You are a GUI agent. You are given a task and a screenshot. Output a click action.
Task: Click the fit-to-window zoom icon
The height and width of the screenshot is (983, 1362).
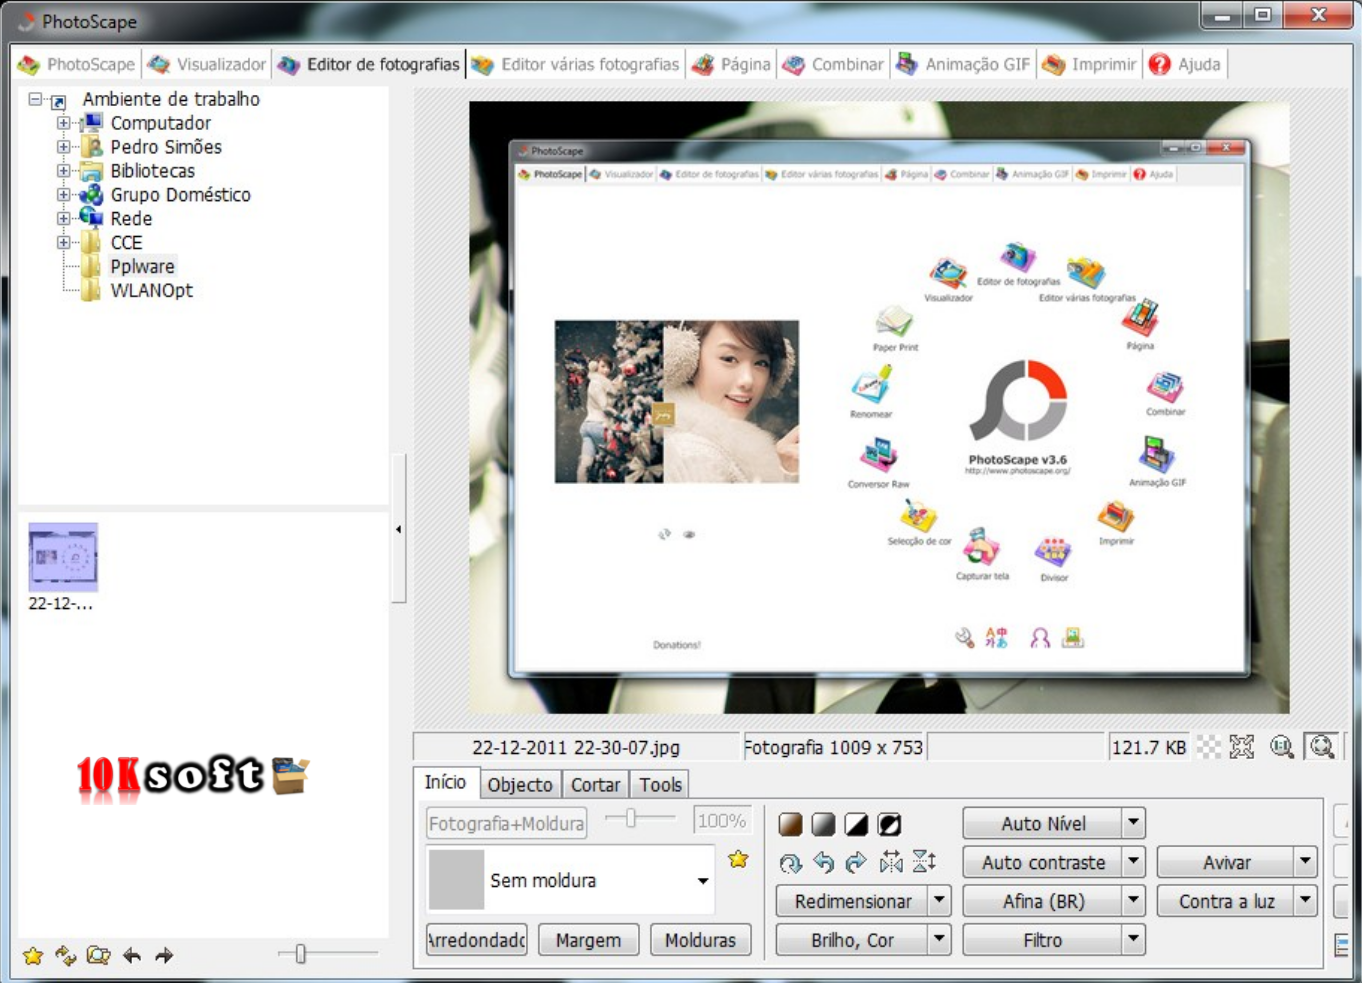[1242, 747]
